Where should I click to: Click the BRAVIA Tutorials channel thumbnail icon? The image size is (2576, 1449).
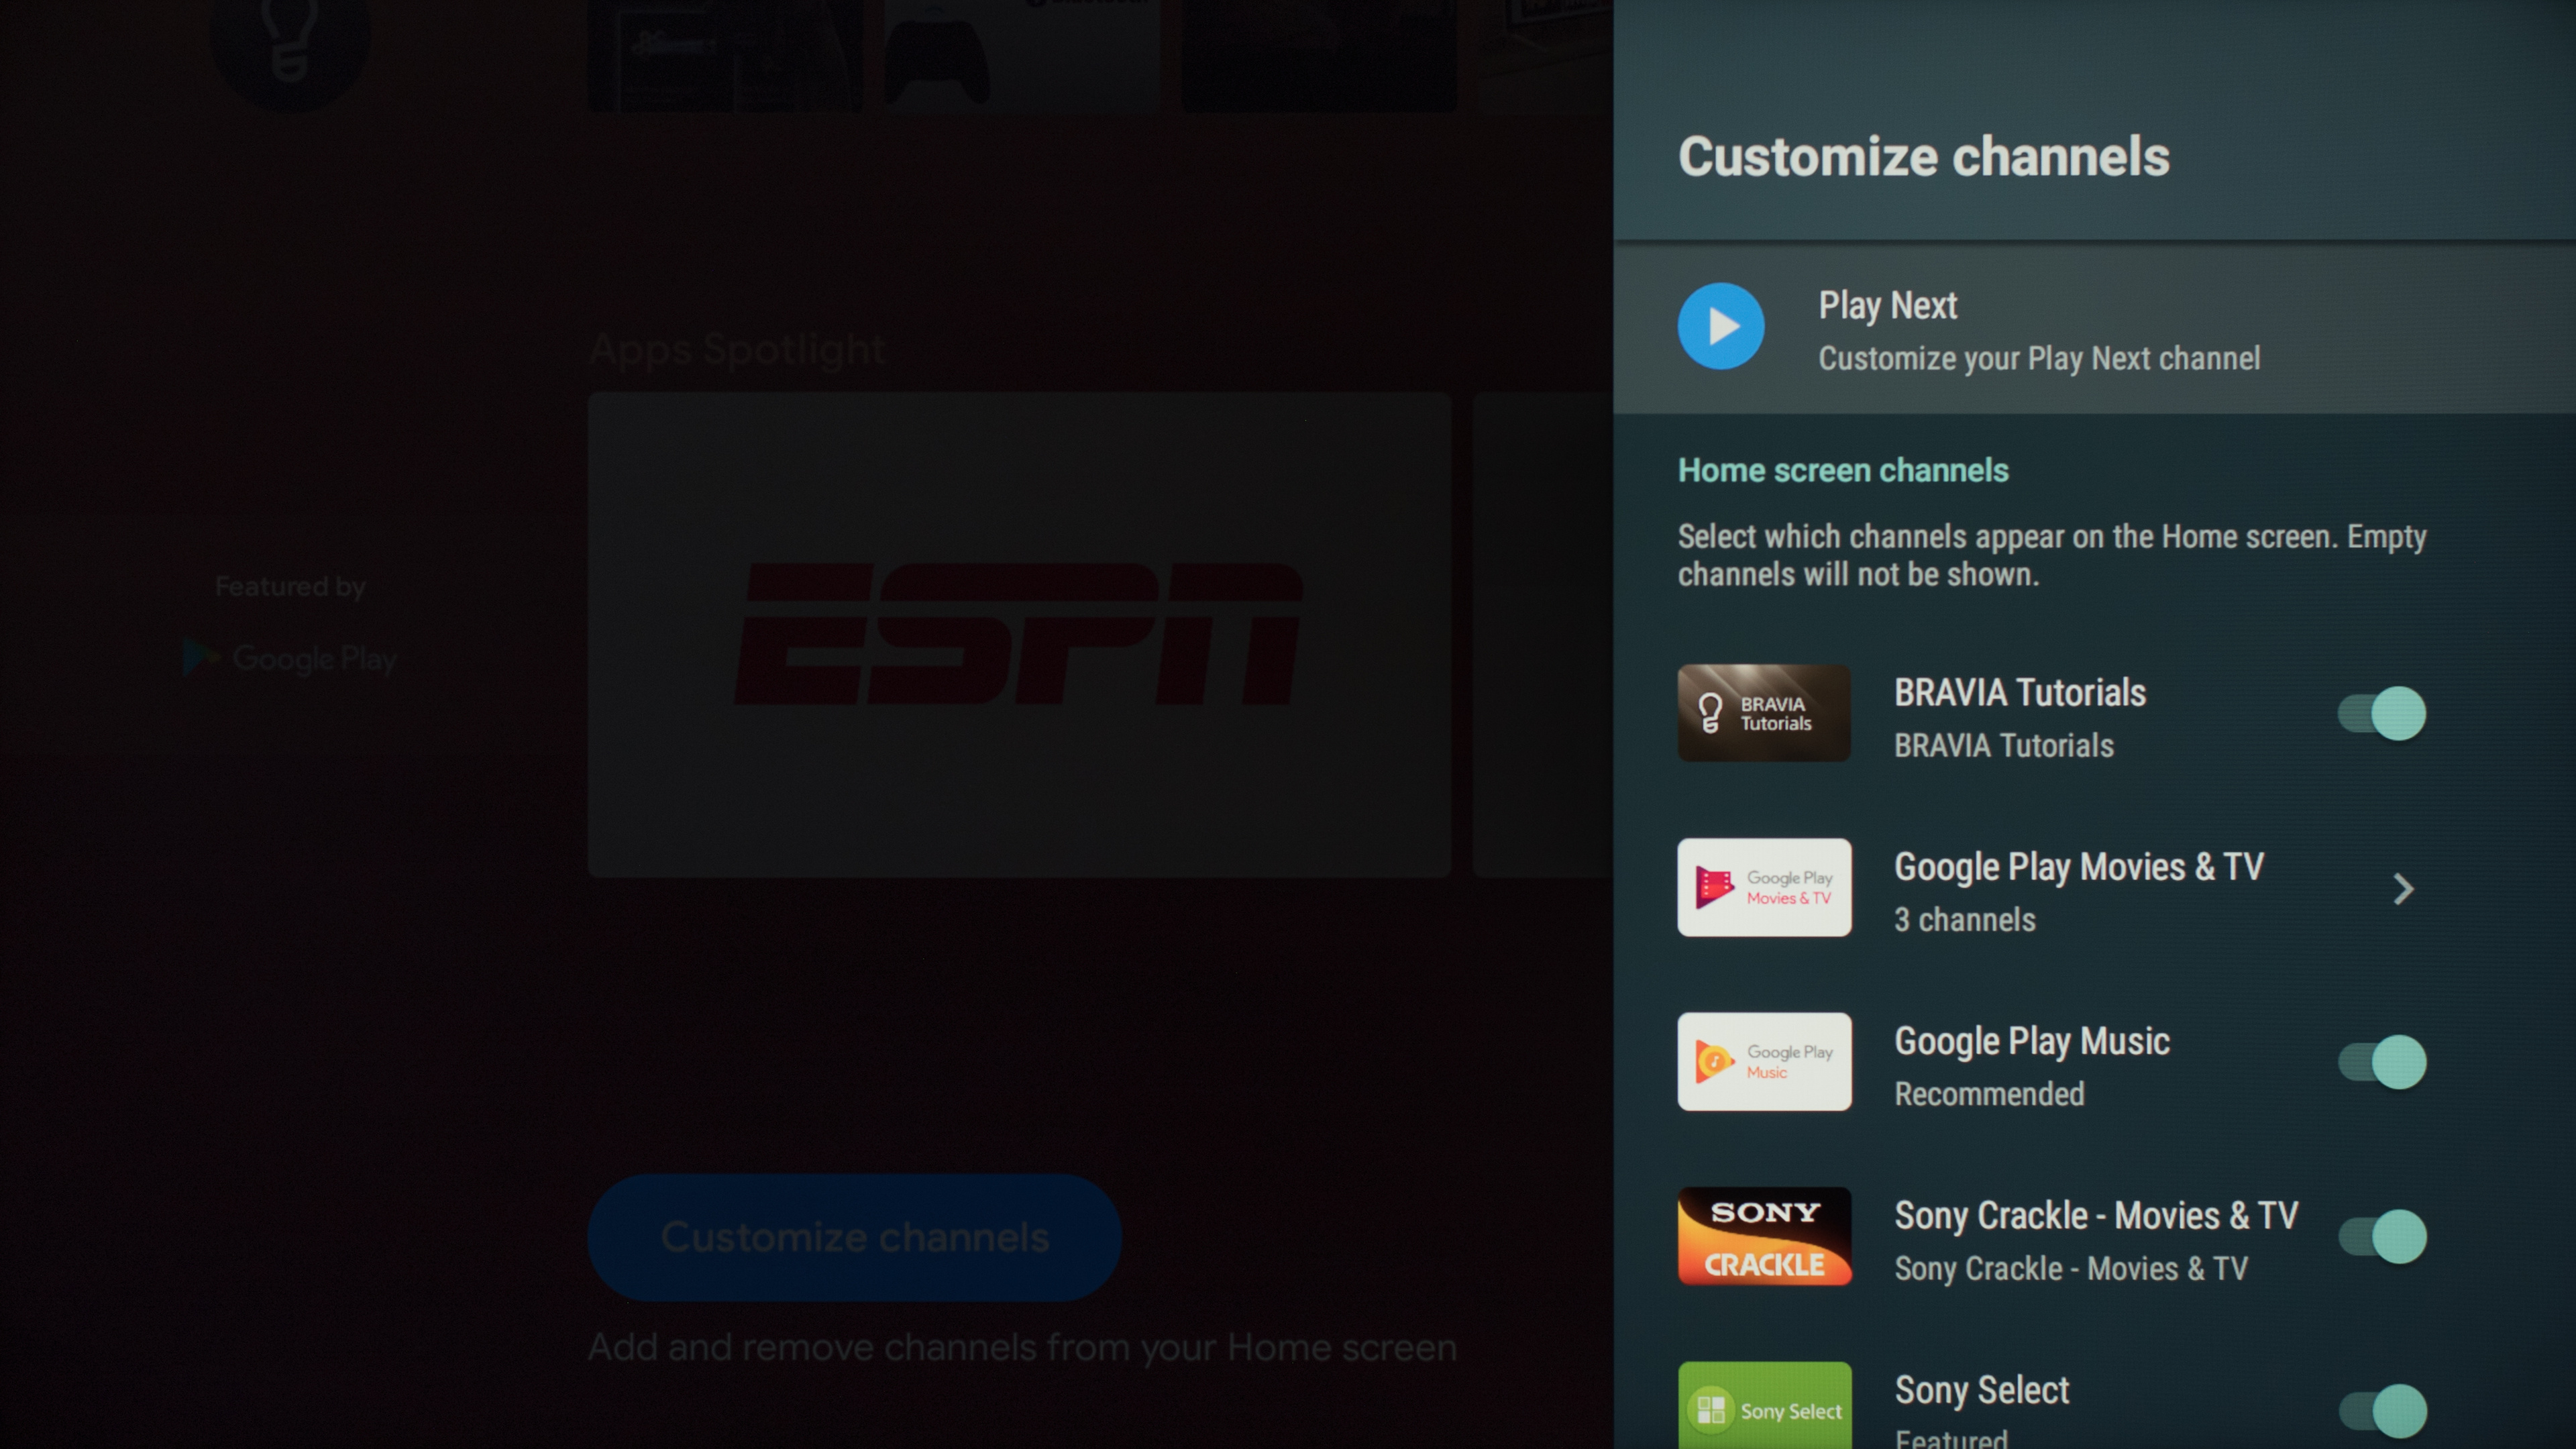1764,713
